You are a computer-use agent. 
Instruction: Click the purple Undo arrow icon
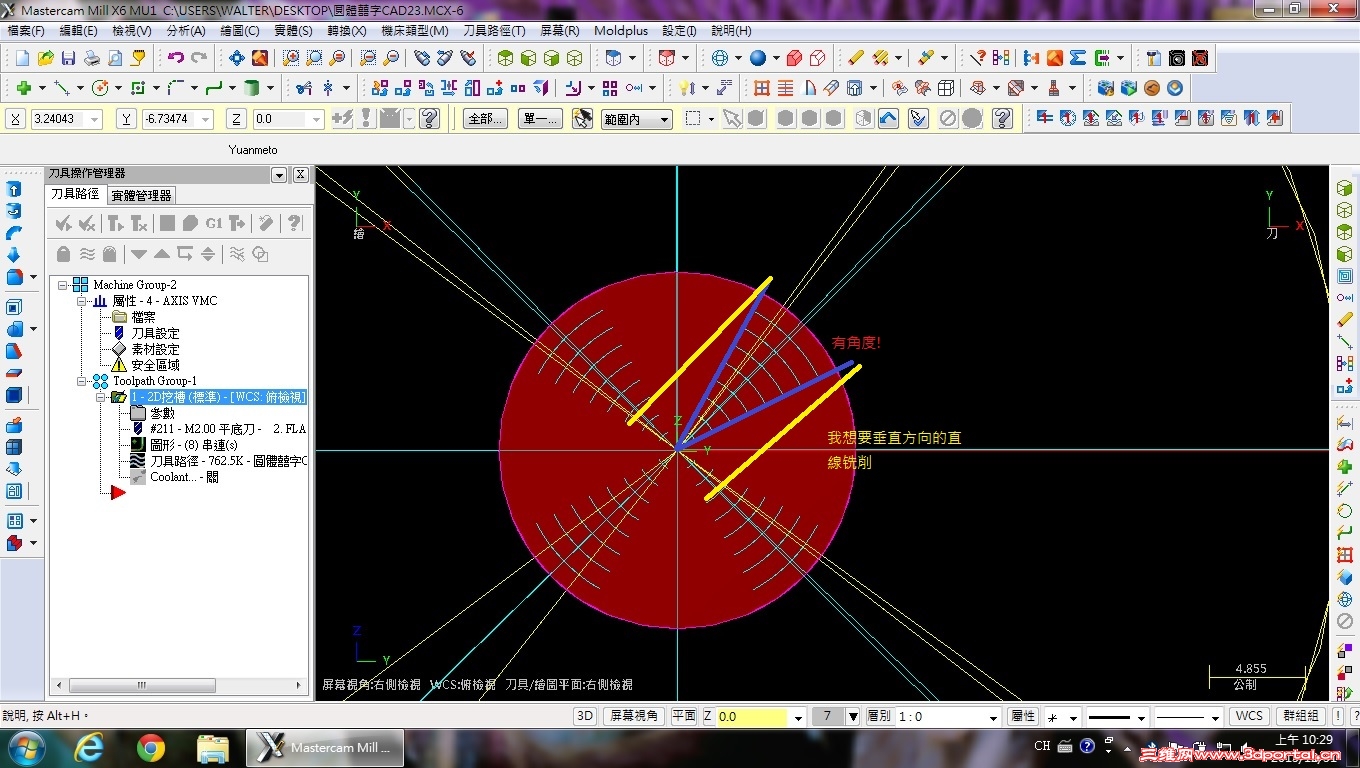176,58
